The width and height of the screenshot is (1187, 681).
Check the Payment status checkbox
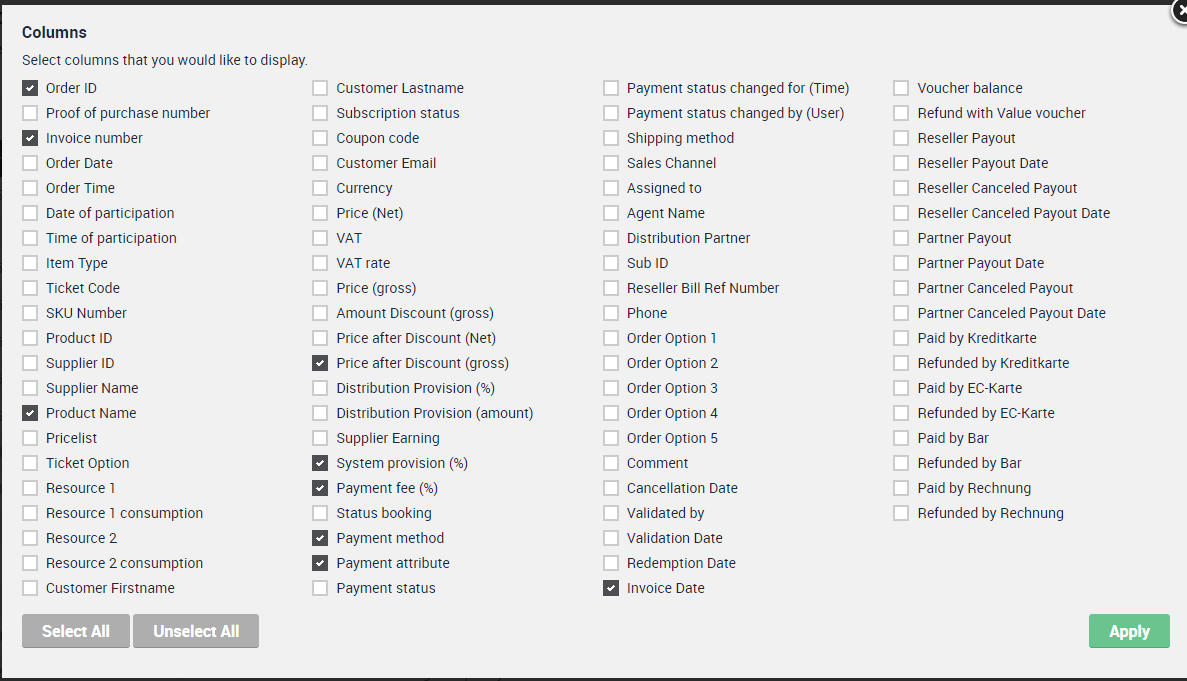point(320,587)
